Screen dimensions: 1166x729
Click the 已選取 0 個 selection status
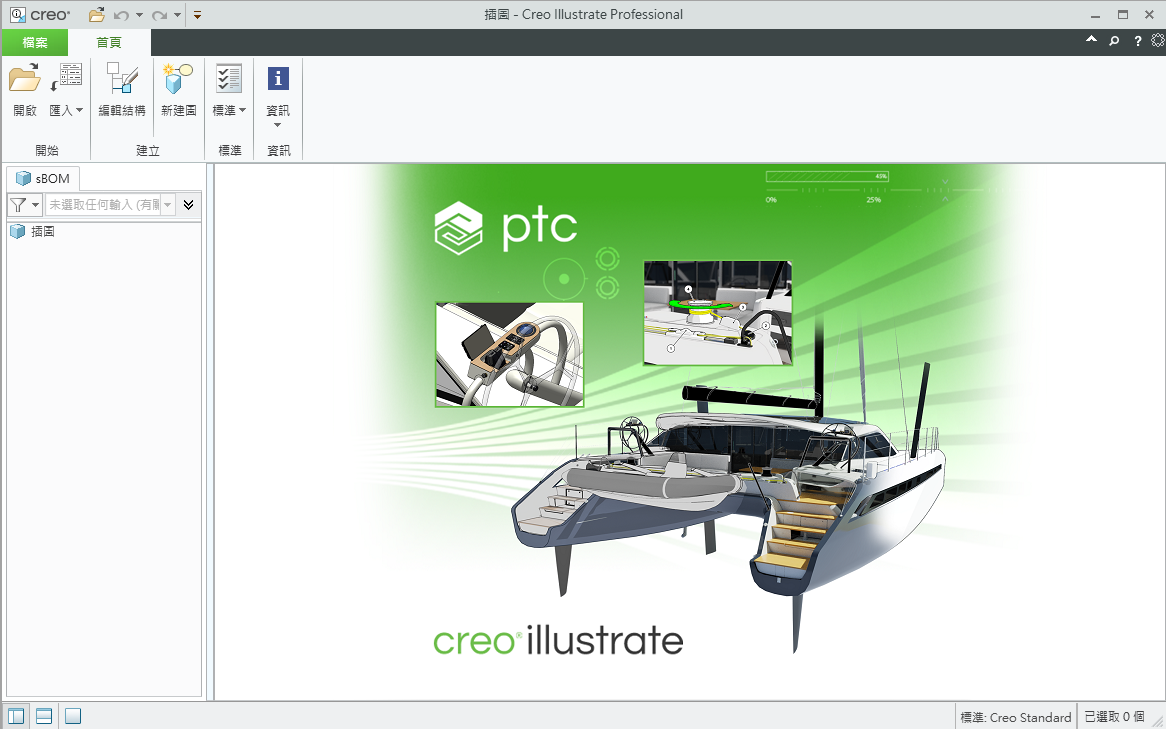pos(1114,717)
